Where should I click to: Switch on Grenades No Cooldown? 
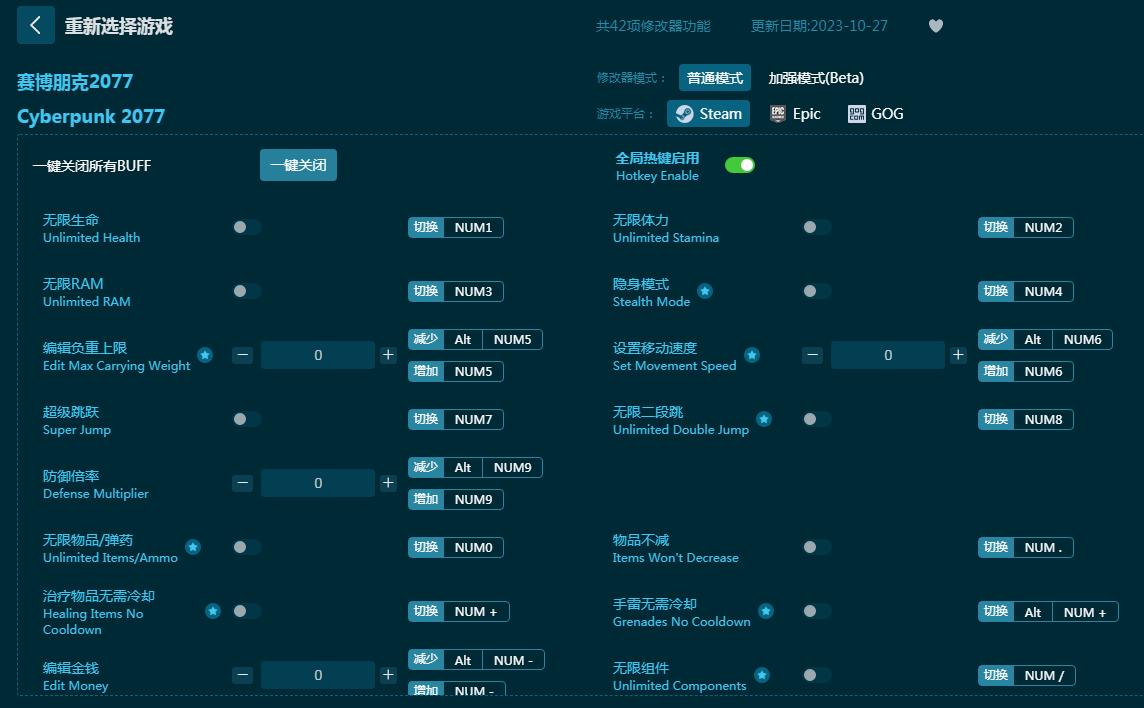coord(816,611)
